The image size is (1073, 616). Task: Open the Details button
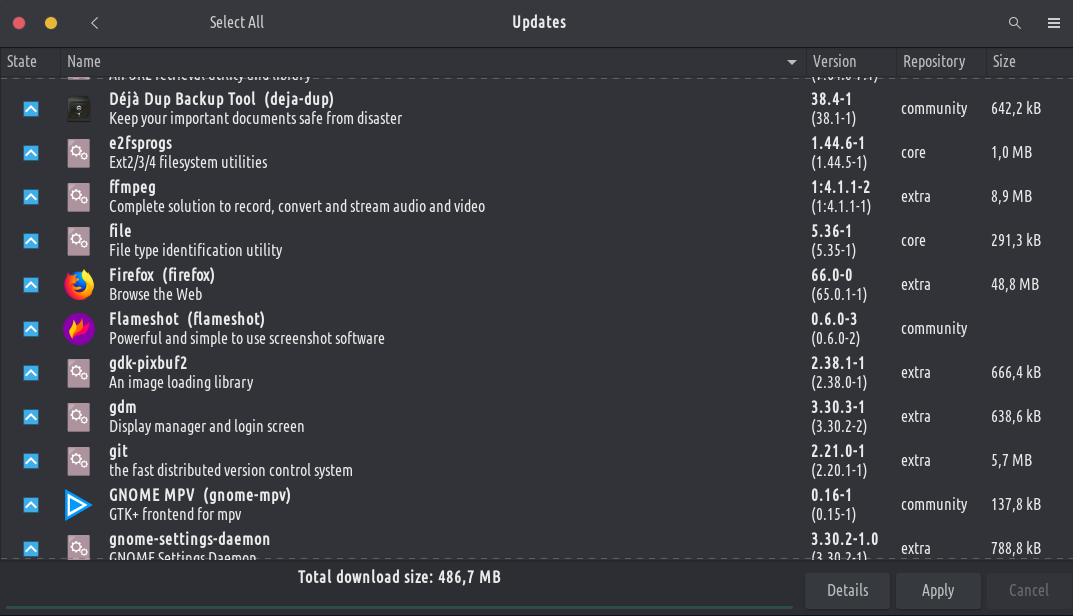coord(847,590)
